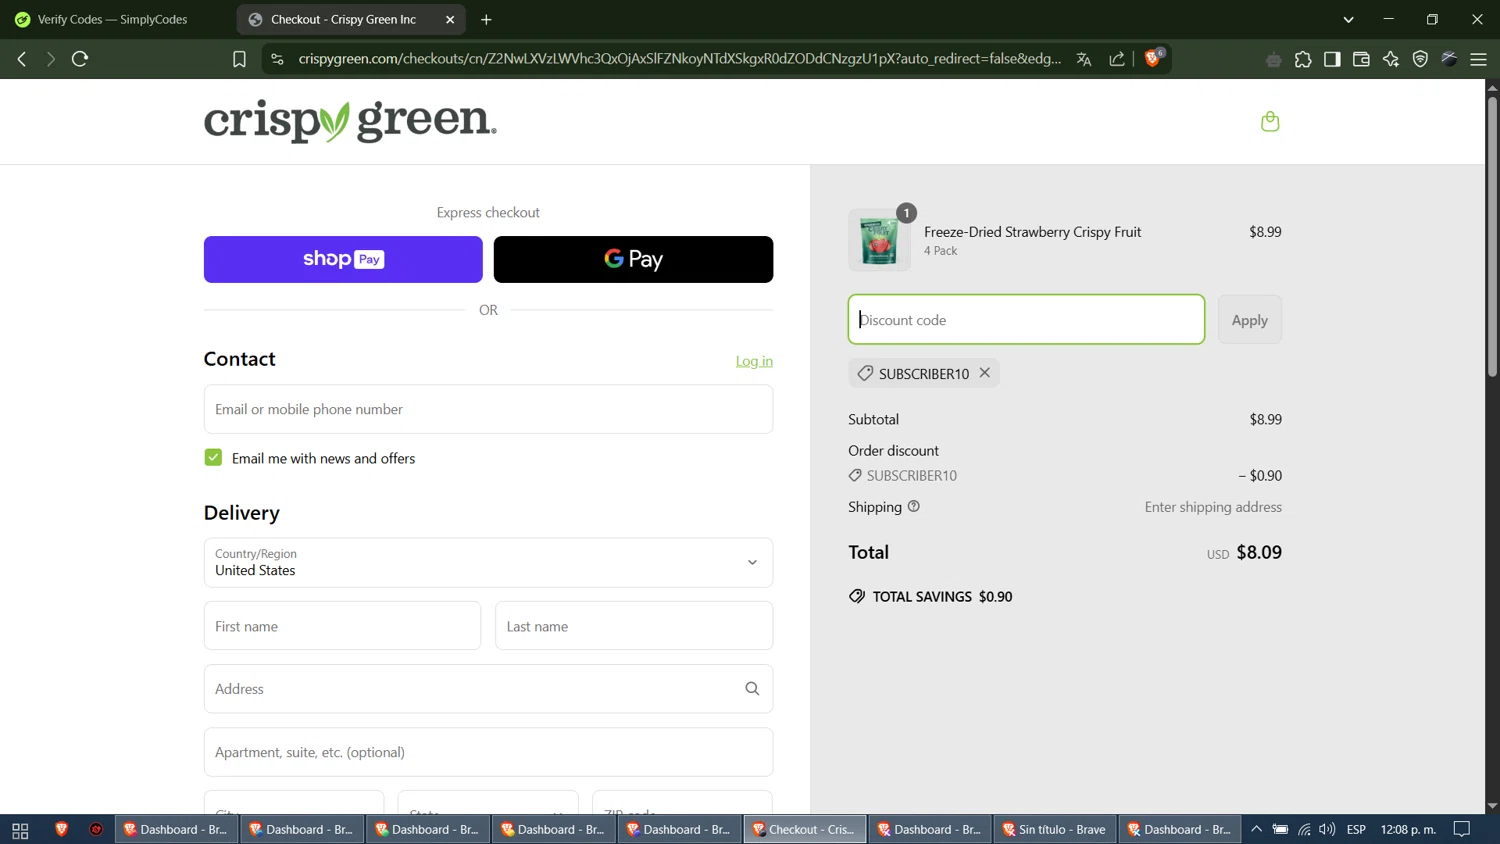Pay with Shop Pay button
1500x844 pixels.
tap(343, 259)
